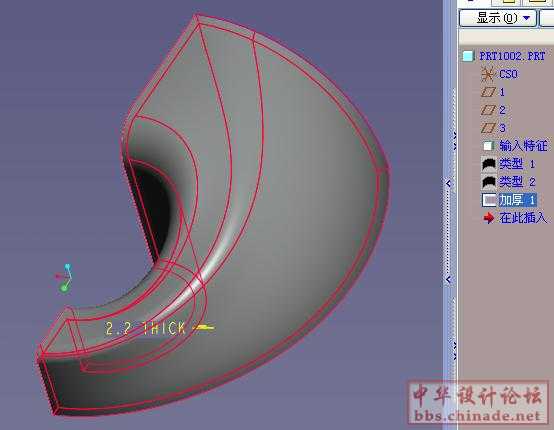Select the 类型 1 style feature icon
The height and width of the screenshot is (430, 554).
(489, 164)
